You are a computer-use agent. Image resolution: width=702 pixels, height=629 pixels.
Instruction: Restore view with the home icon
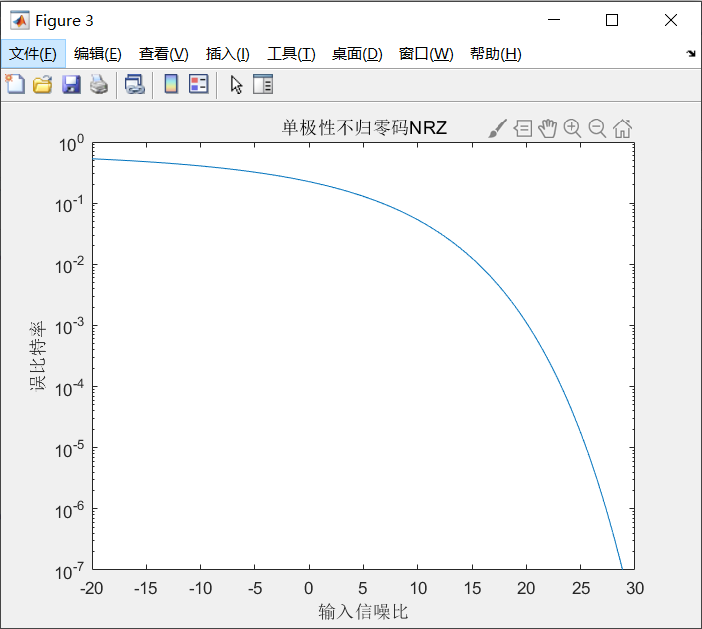(622, 129)
